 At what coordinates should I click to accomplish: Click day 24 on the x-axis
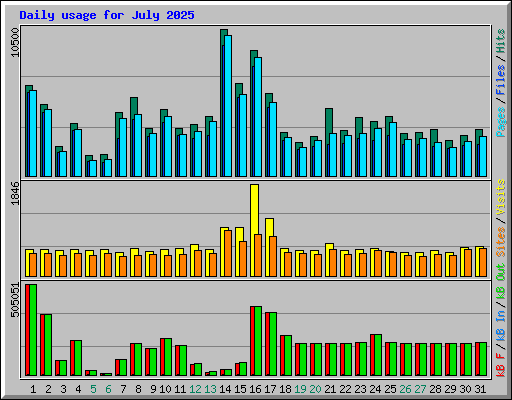[x=375, y=389]
